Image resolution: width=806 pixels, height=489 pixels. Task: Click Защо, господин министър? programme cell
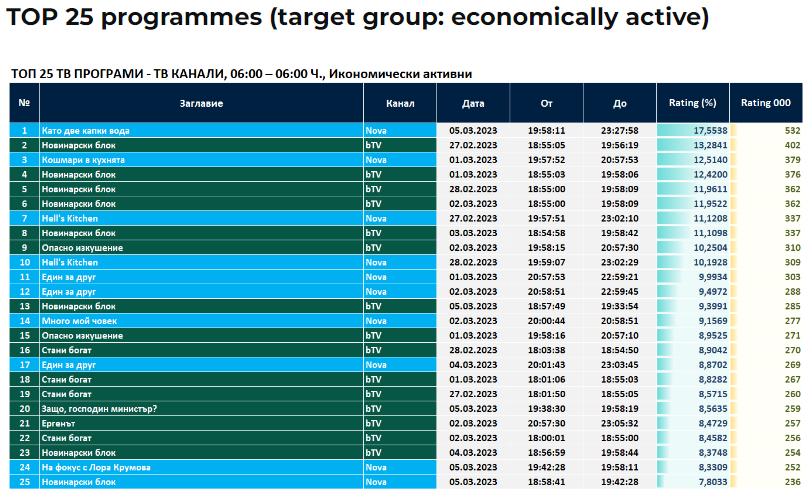99,408
